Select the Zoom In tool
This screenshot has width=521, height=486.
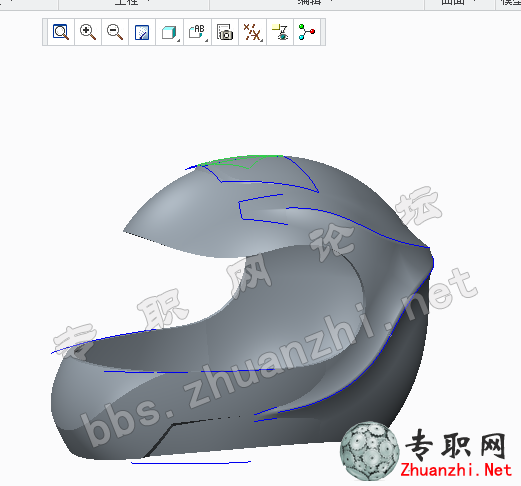tap(88, 32)
